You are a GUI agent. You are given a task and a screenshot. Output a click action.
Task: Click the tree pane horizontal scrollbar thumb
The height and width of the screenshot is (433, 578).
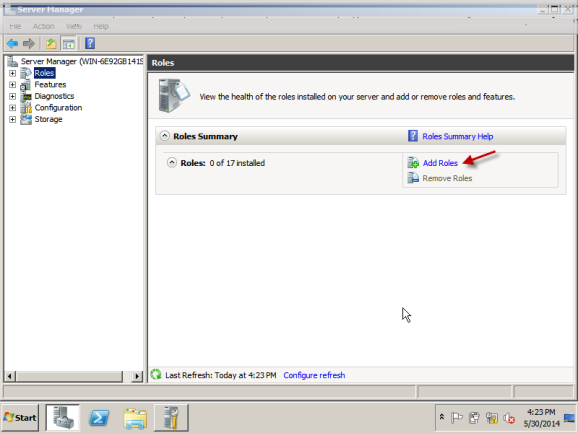[x=69, y=376]
